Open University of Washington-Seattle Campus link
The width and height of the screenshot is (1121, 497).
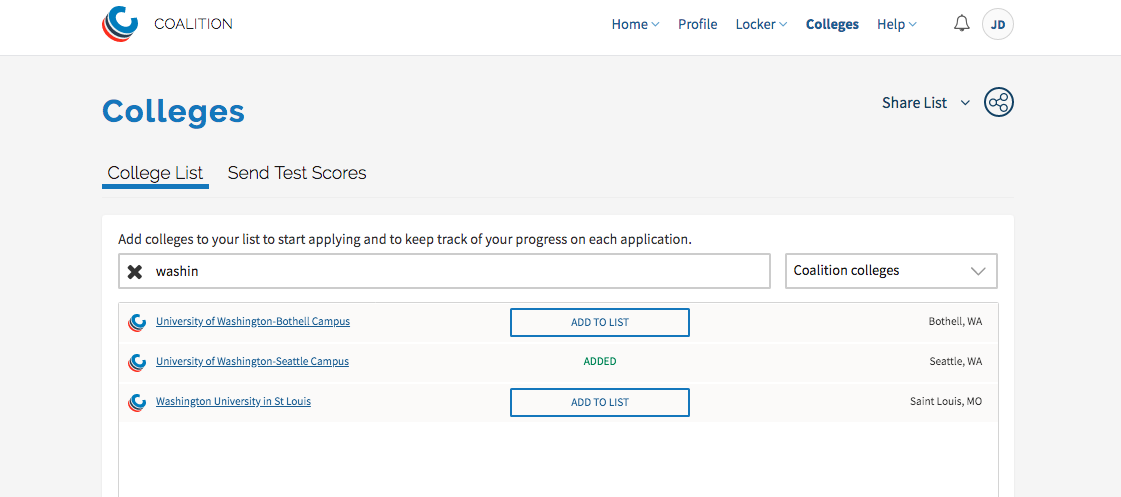click(252, 362)
